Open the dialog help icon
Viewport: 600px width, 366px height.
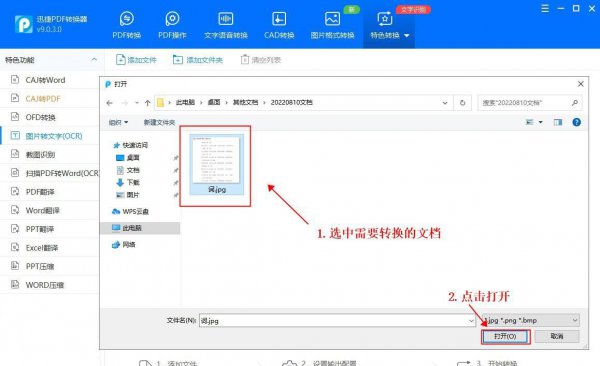pyautogui.click(x=576, y=122)
